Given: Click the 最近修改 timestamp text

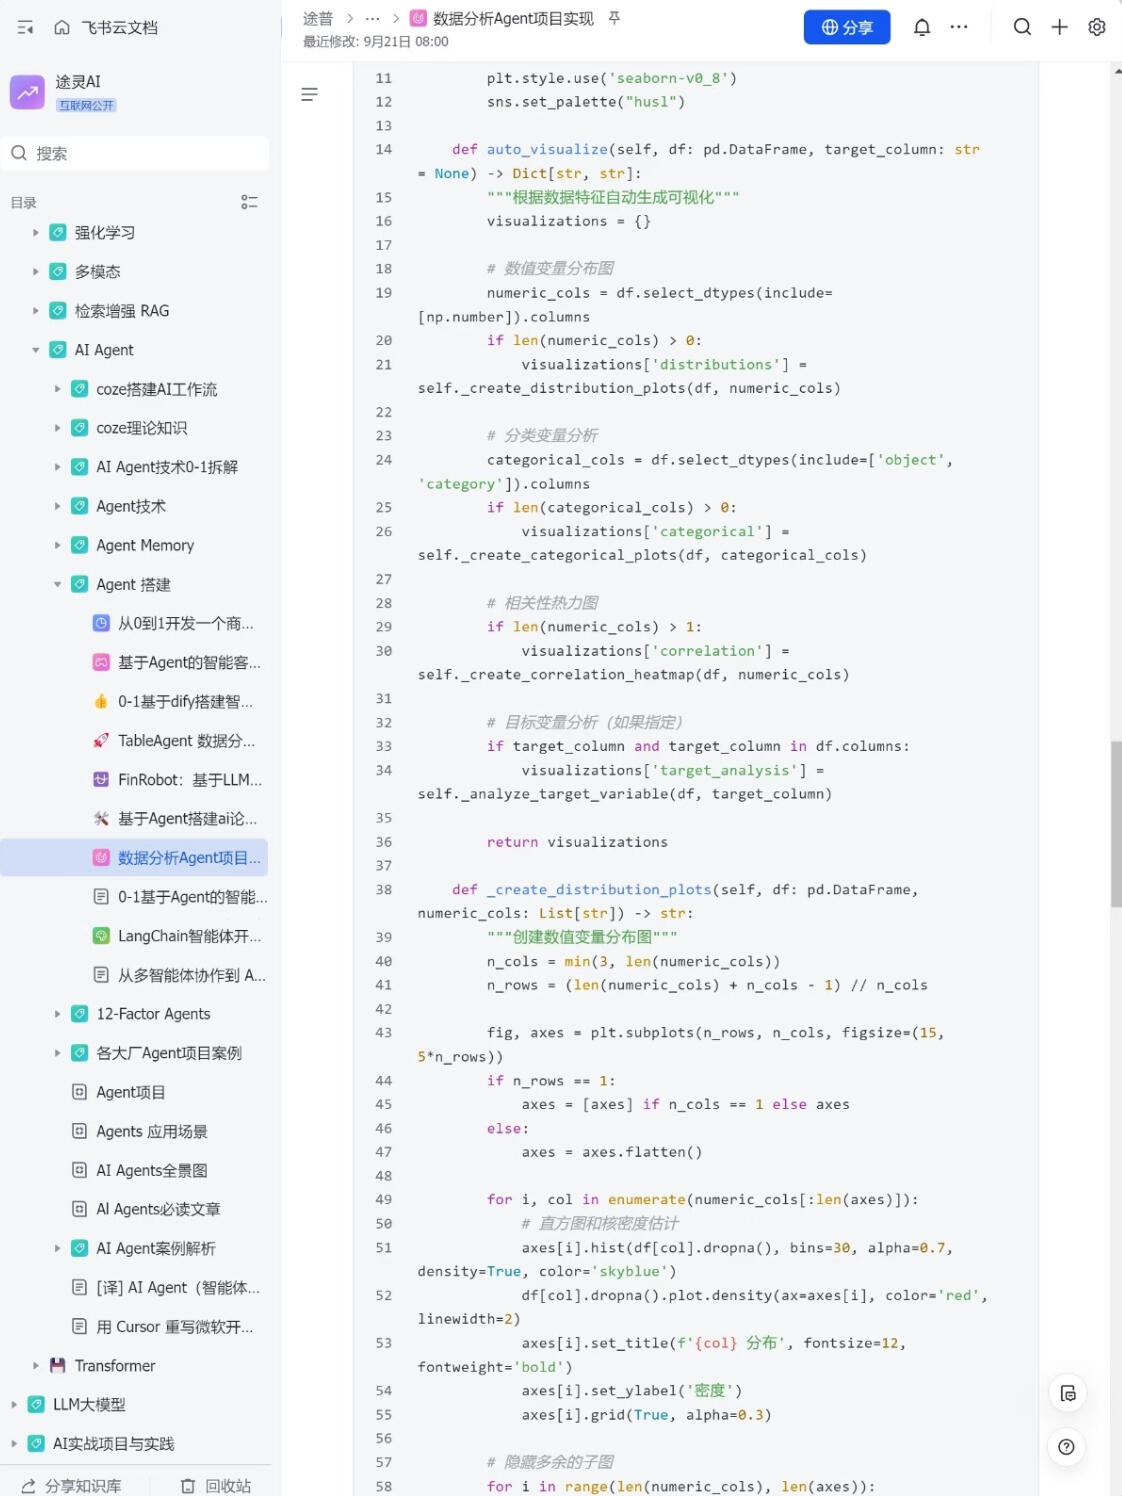Looking at the screenshot, I should point(375,42).
